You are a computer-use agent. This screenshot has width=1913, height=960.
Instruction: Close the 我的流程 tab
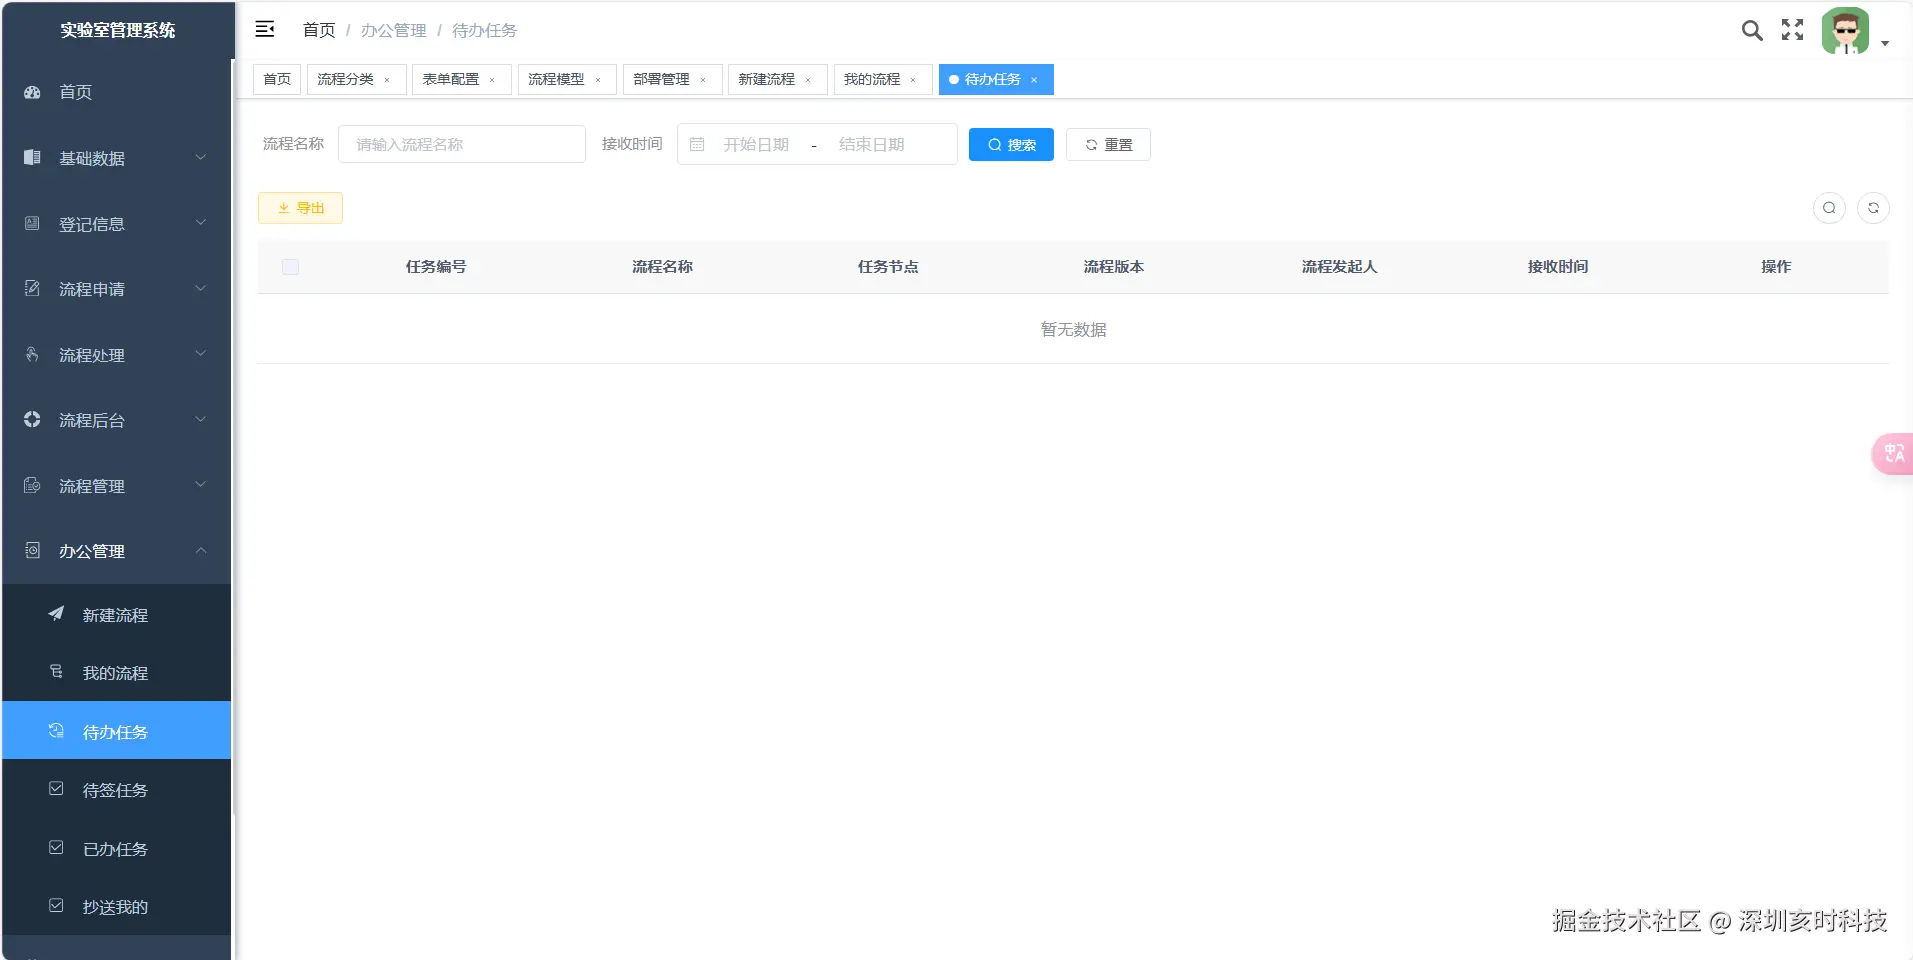click(913, 80)
